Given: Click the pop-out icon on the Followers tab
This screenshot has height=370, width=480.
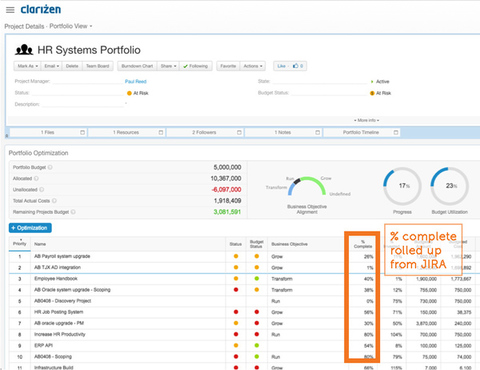Looking at the screenshot, I should pyautogui.click(x=239, y=132).
